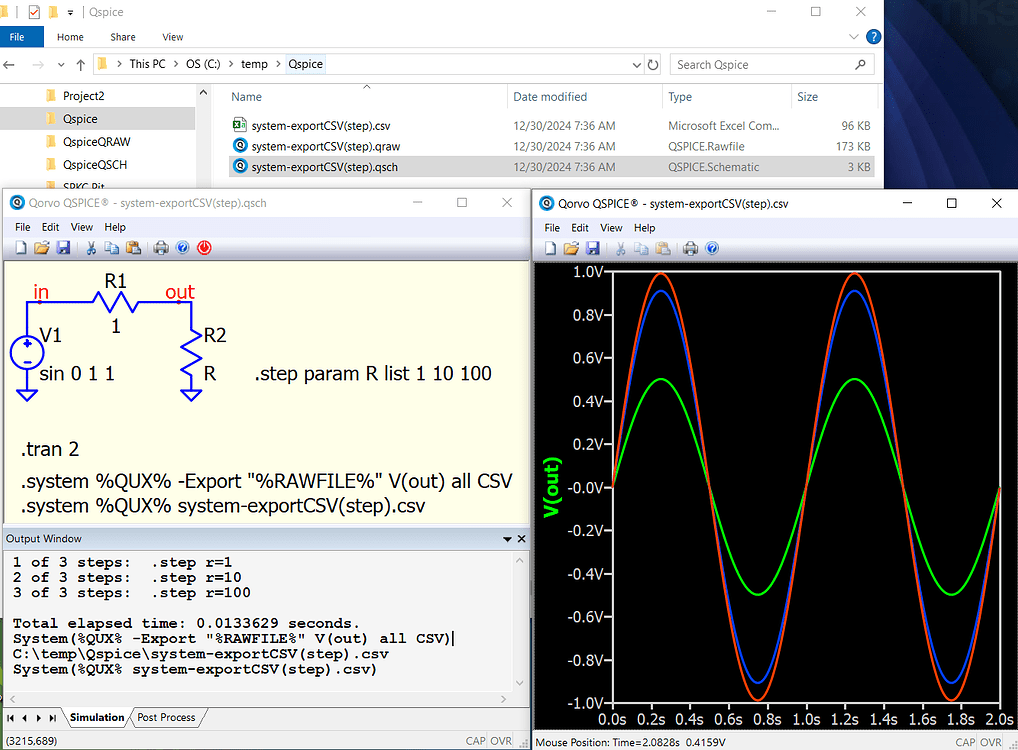Toggle the OVR indicator in the waveform status bar
The width and height of the screenshot is (1018, 750).
click(990, 741)
